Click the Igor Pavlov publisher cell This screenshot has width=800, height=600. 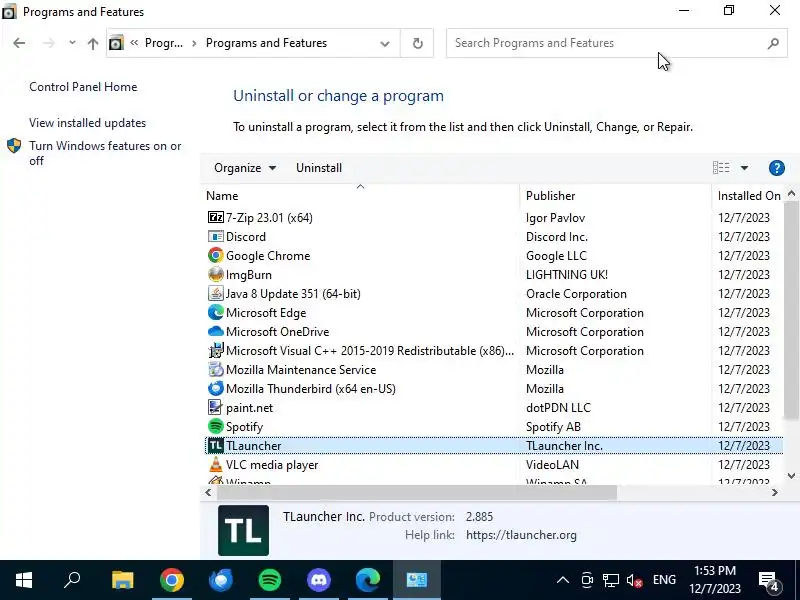click(x=555, y=218)
